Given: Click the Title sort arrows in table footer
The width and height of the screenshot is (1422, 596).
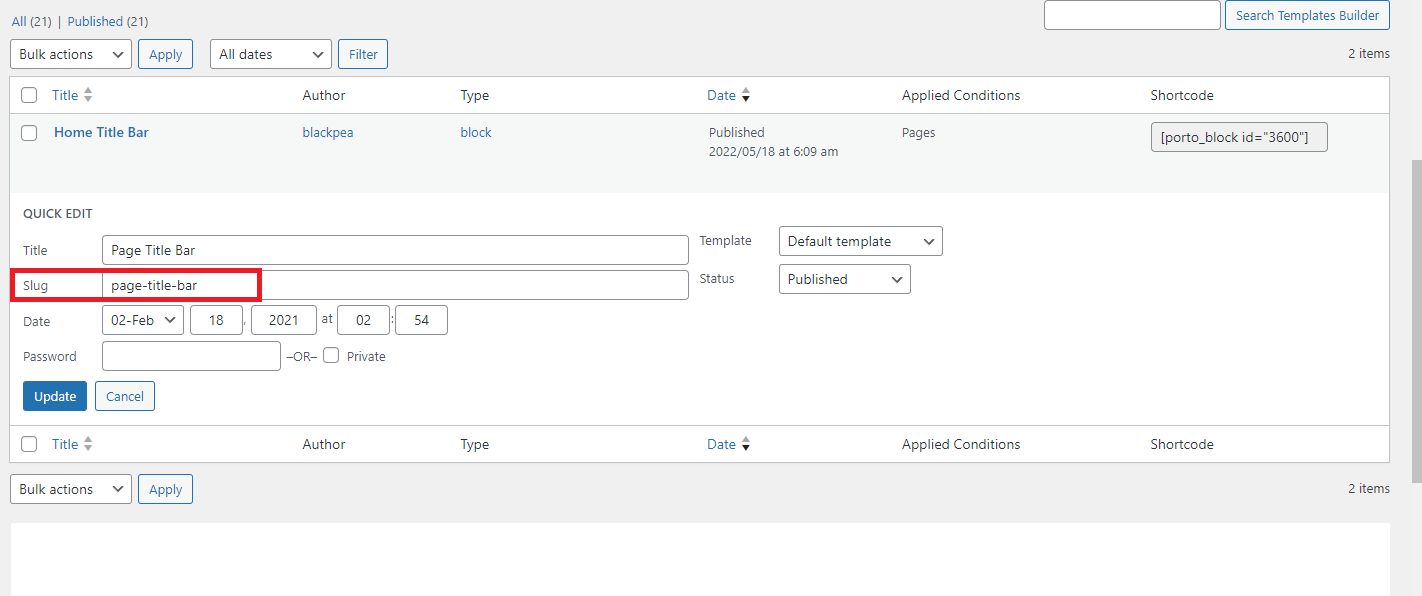Looking at the screenshot, I should tap(88, 444).
